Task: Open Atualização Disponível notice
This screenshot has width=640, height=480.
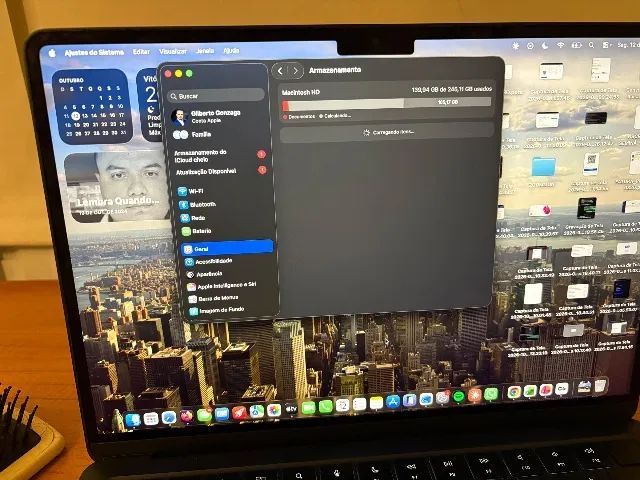Action: coord(221,171)
